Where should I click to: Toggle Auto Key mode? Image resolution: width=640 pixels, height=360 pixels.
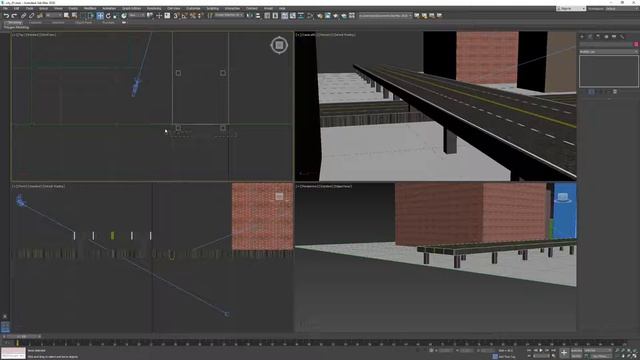(576, 350)
